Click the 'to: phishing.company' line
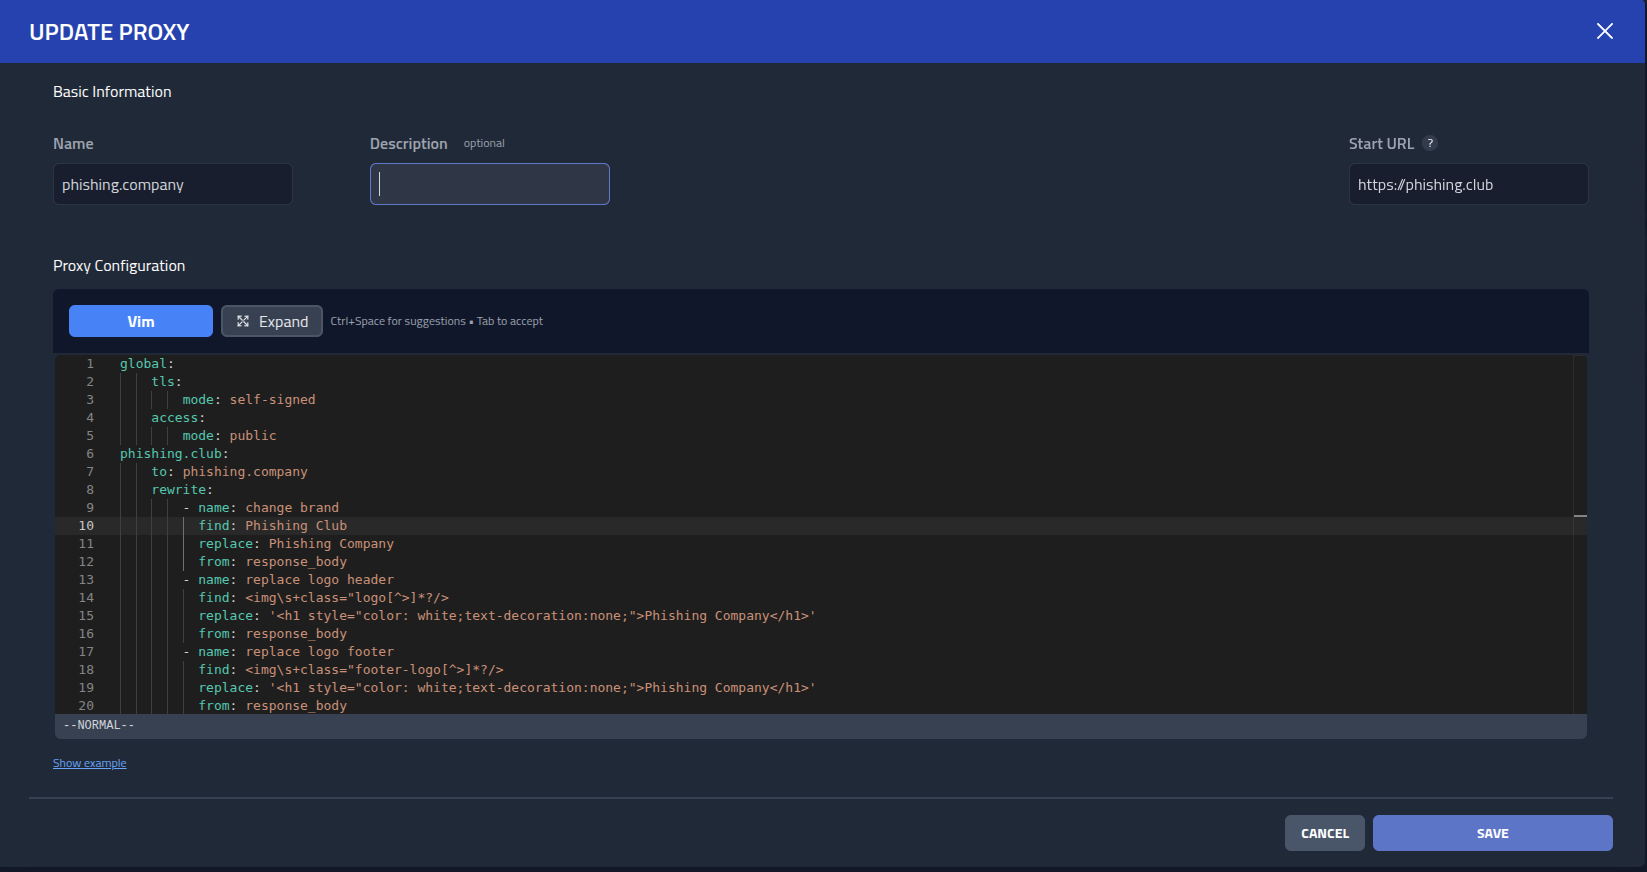This screenshot has width=1647, height=872. pyautogui.click(x=229, y=472)
